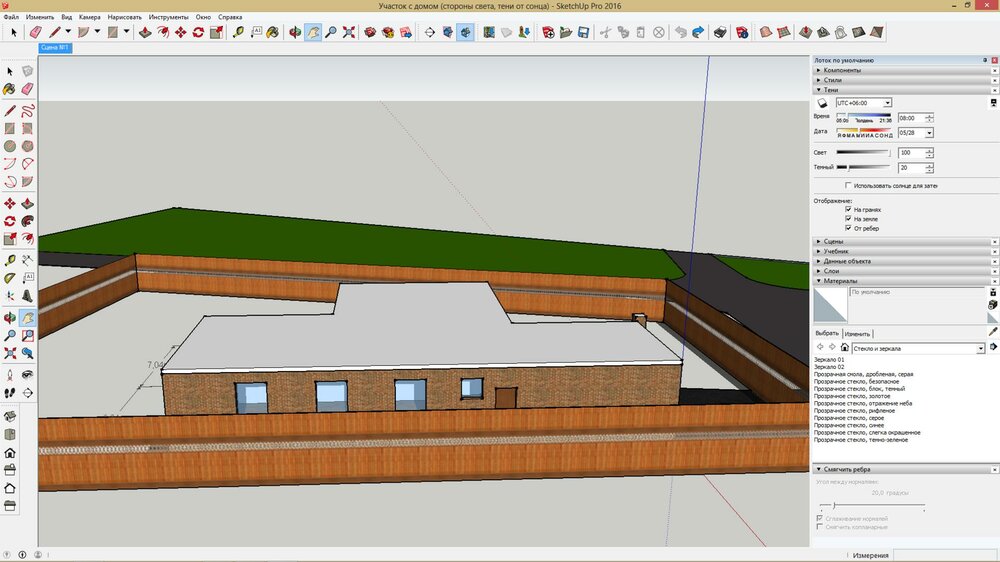
Task: Select the Push/Pull tool in top toolbar
Action: point(145,32)
